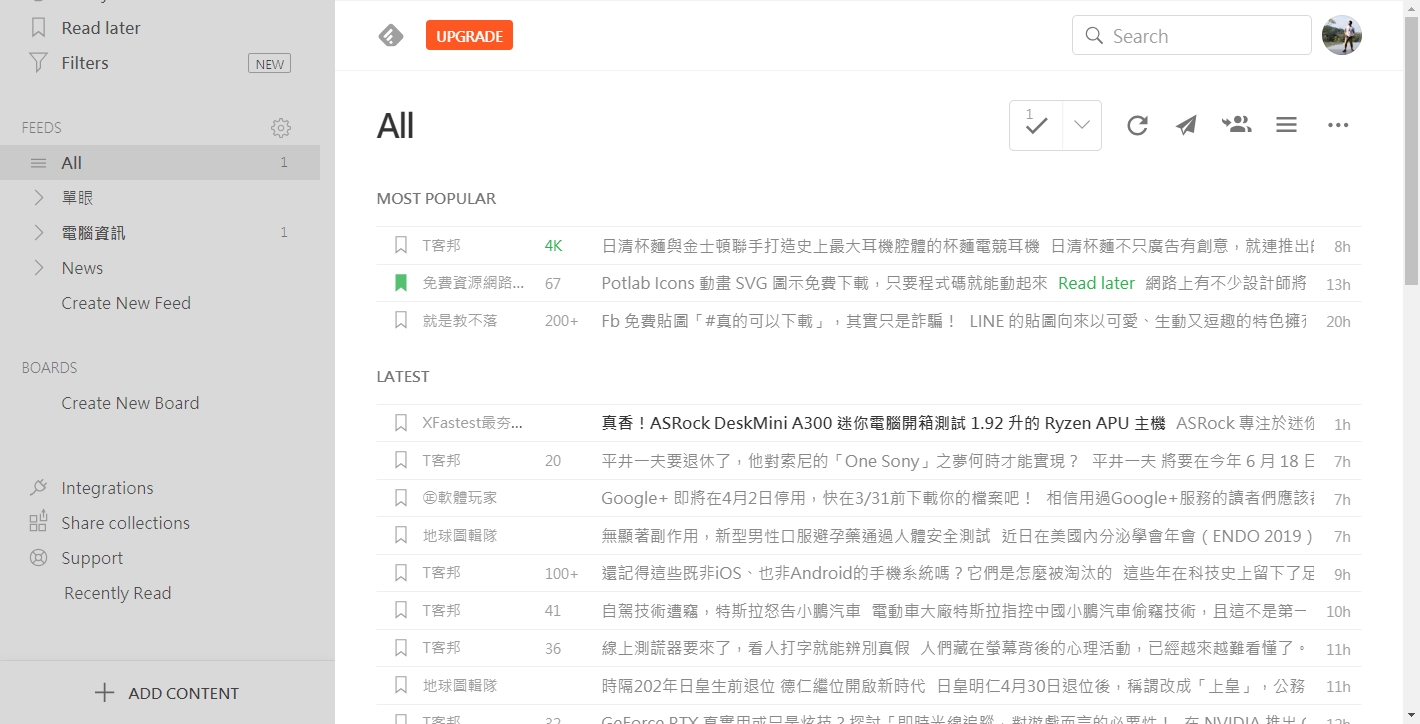Click the green Read later tag

[x=1096, y=283]
